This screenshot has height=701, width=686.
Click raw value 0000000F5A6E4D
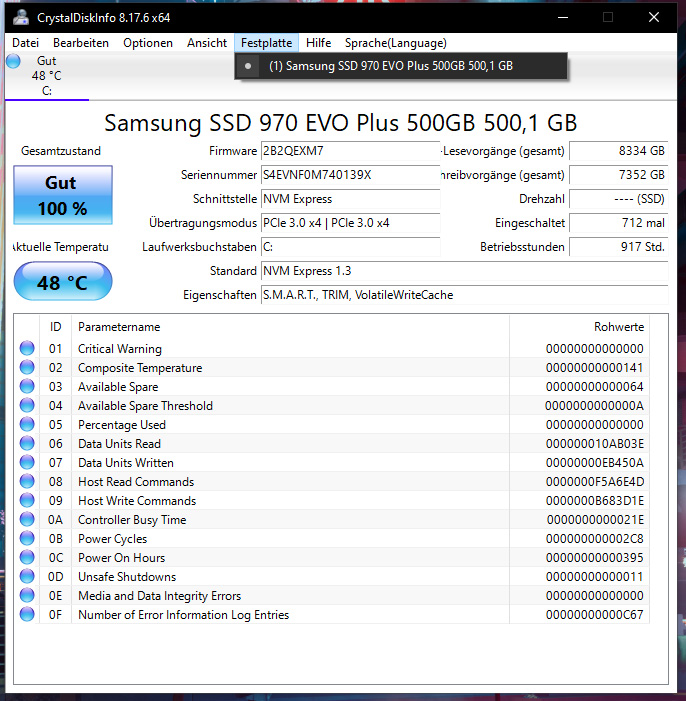[595, 481]
